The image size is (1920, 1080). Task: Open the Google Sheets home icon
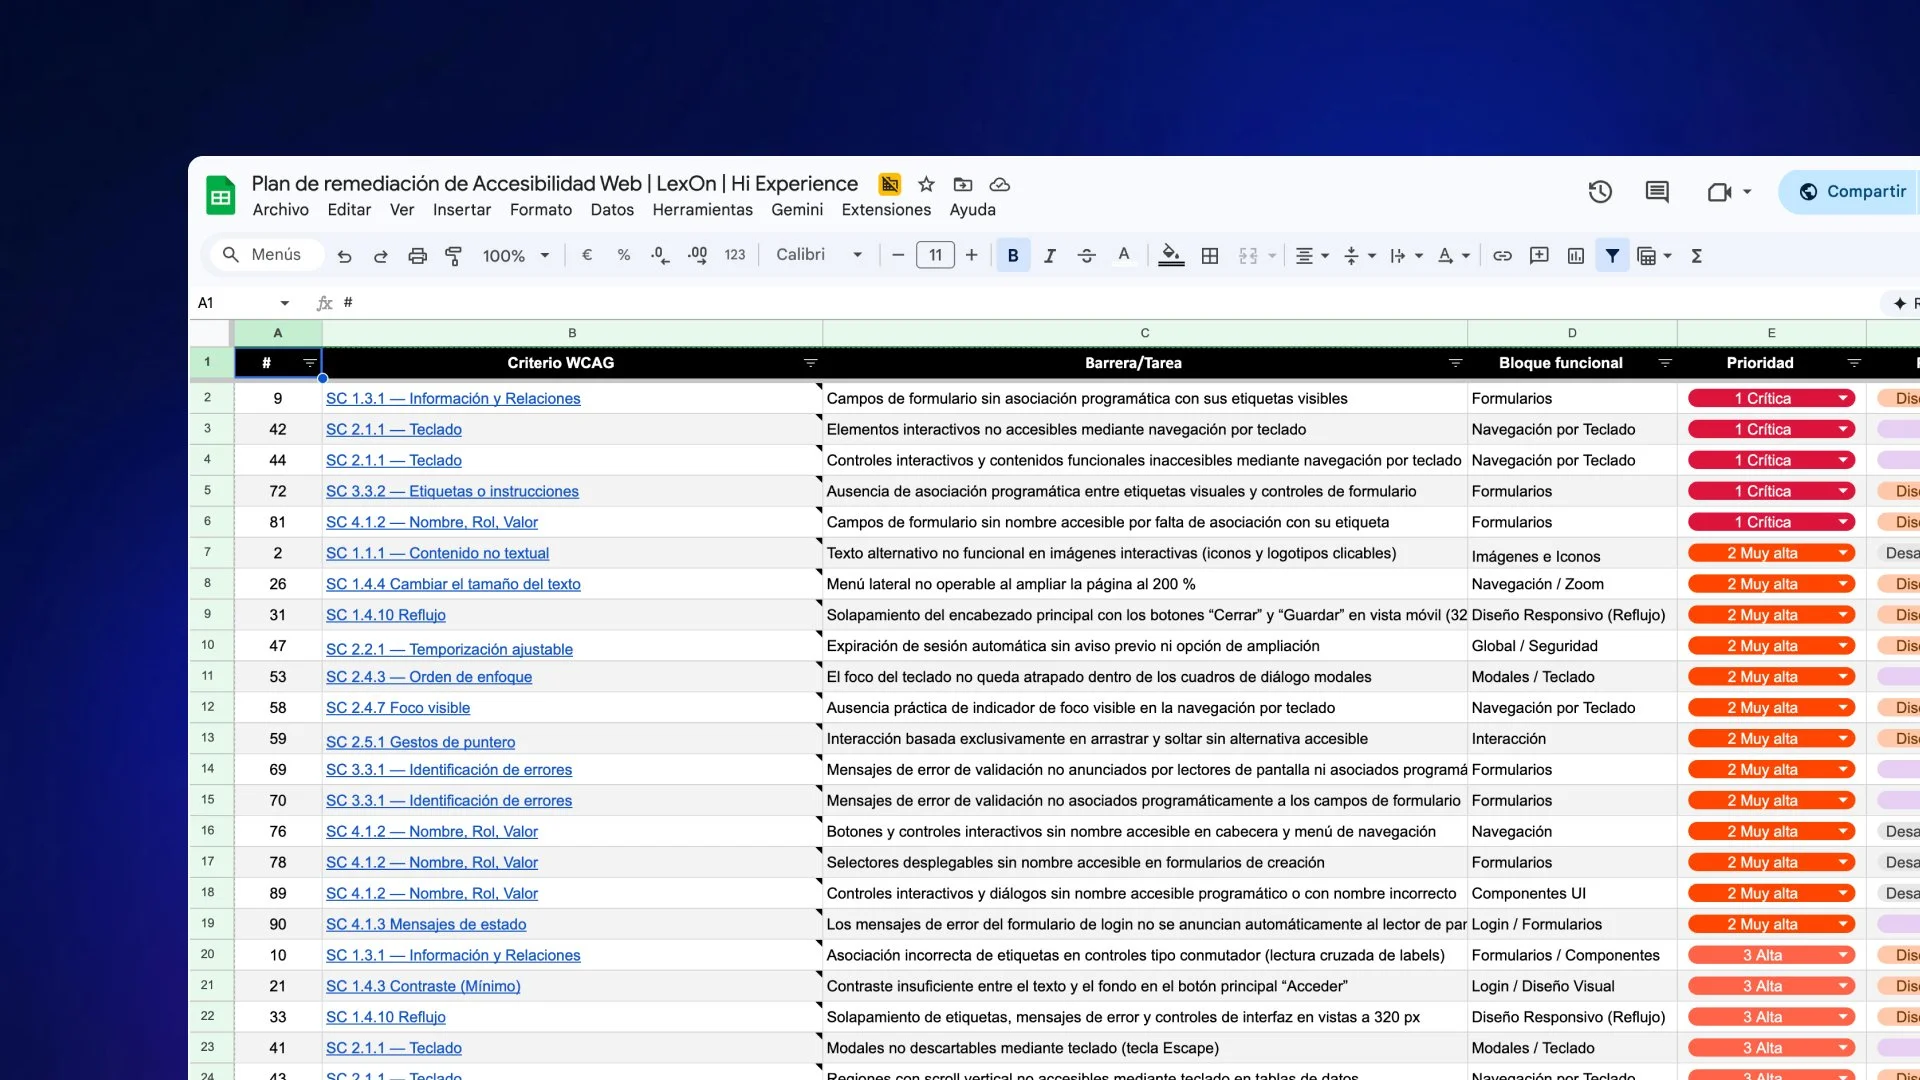click(x=220, y=196)
